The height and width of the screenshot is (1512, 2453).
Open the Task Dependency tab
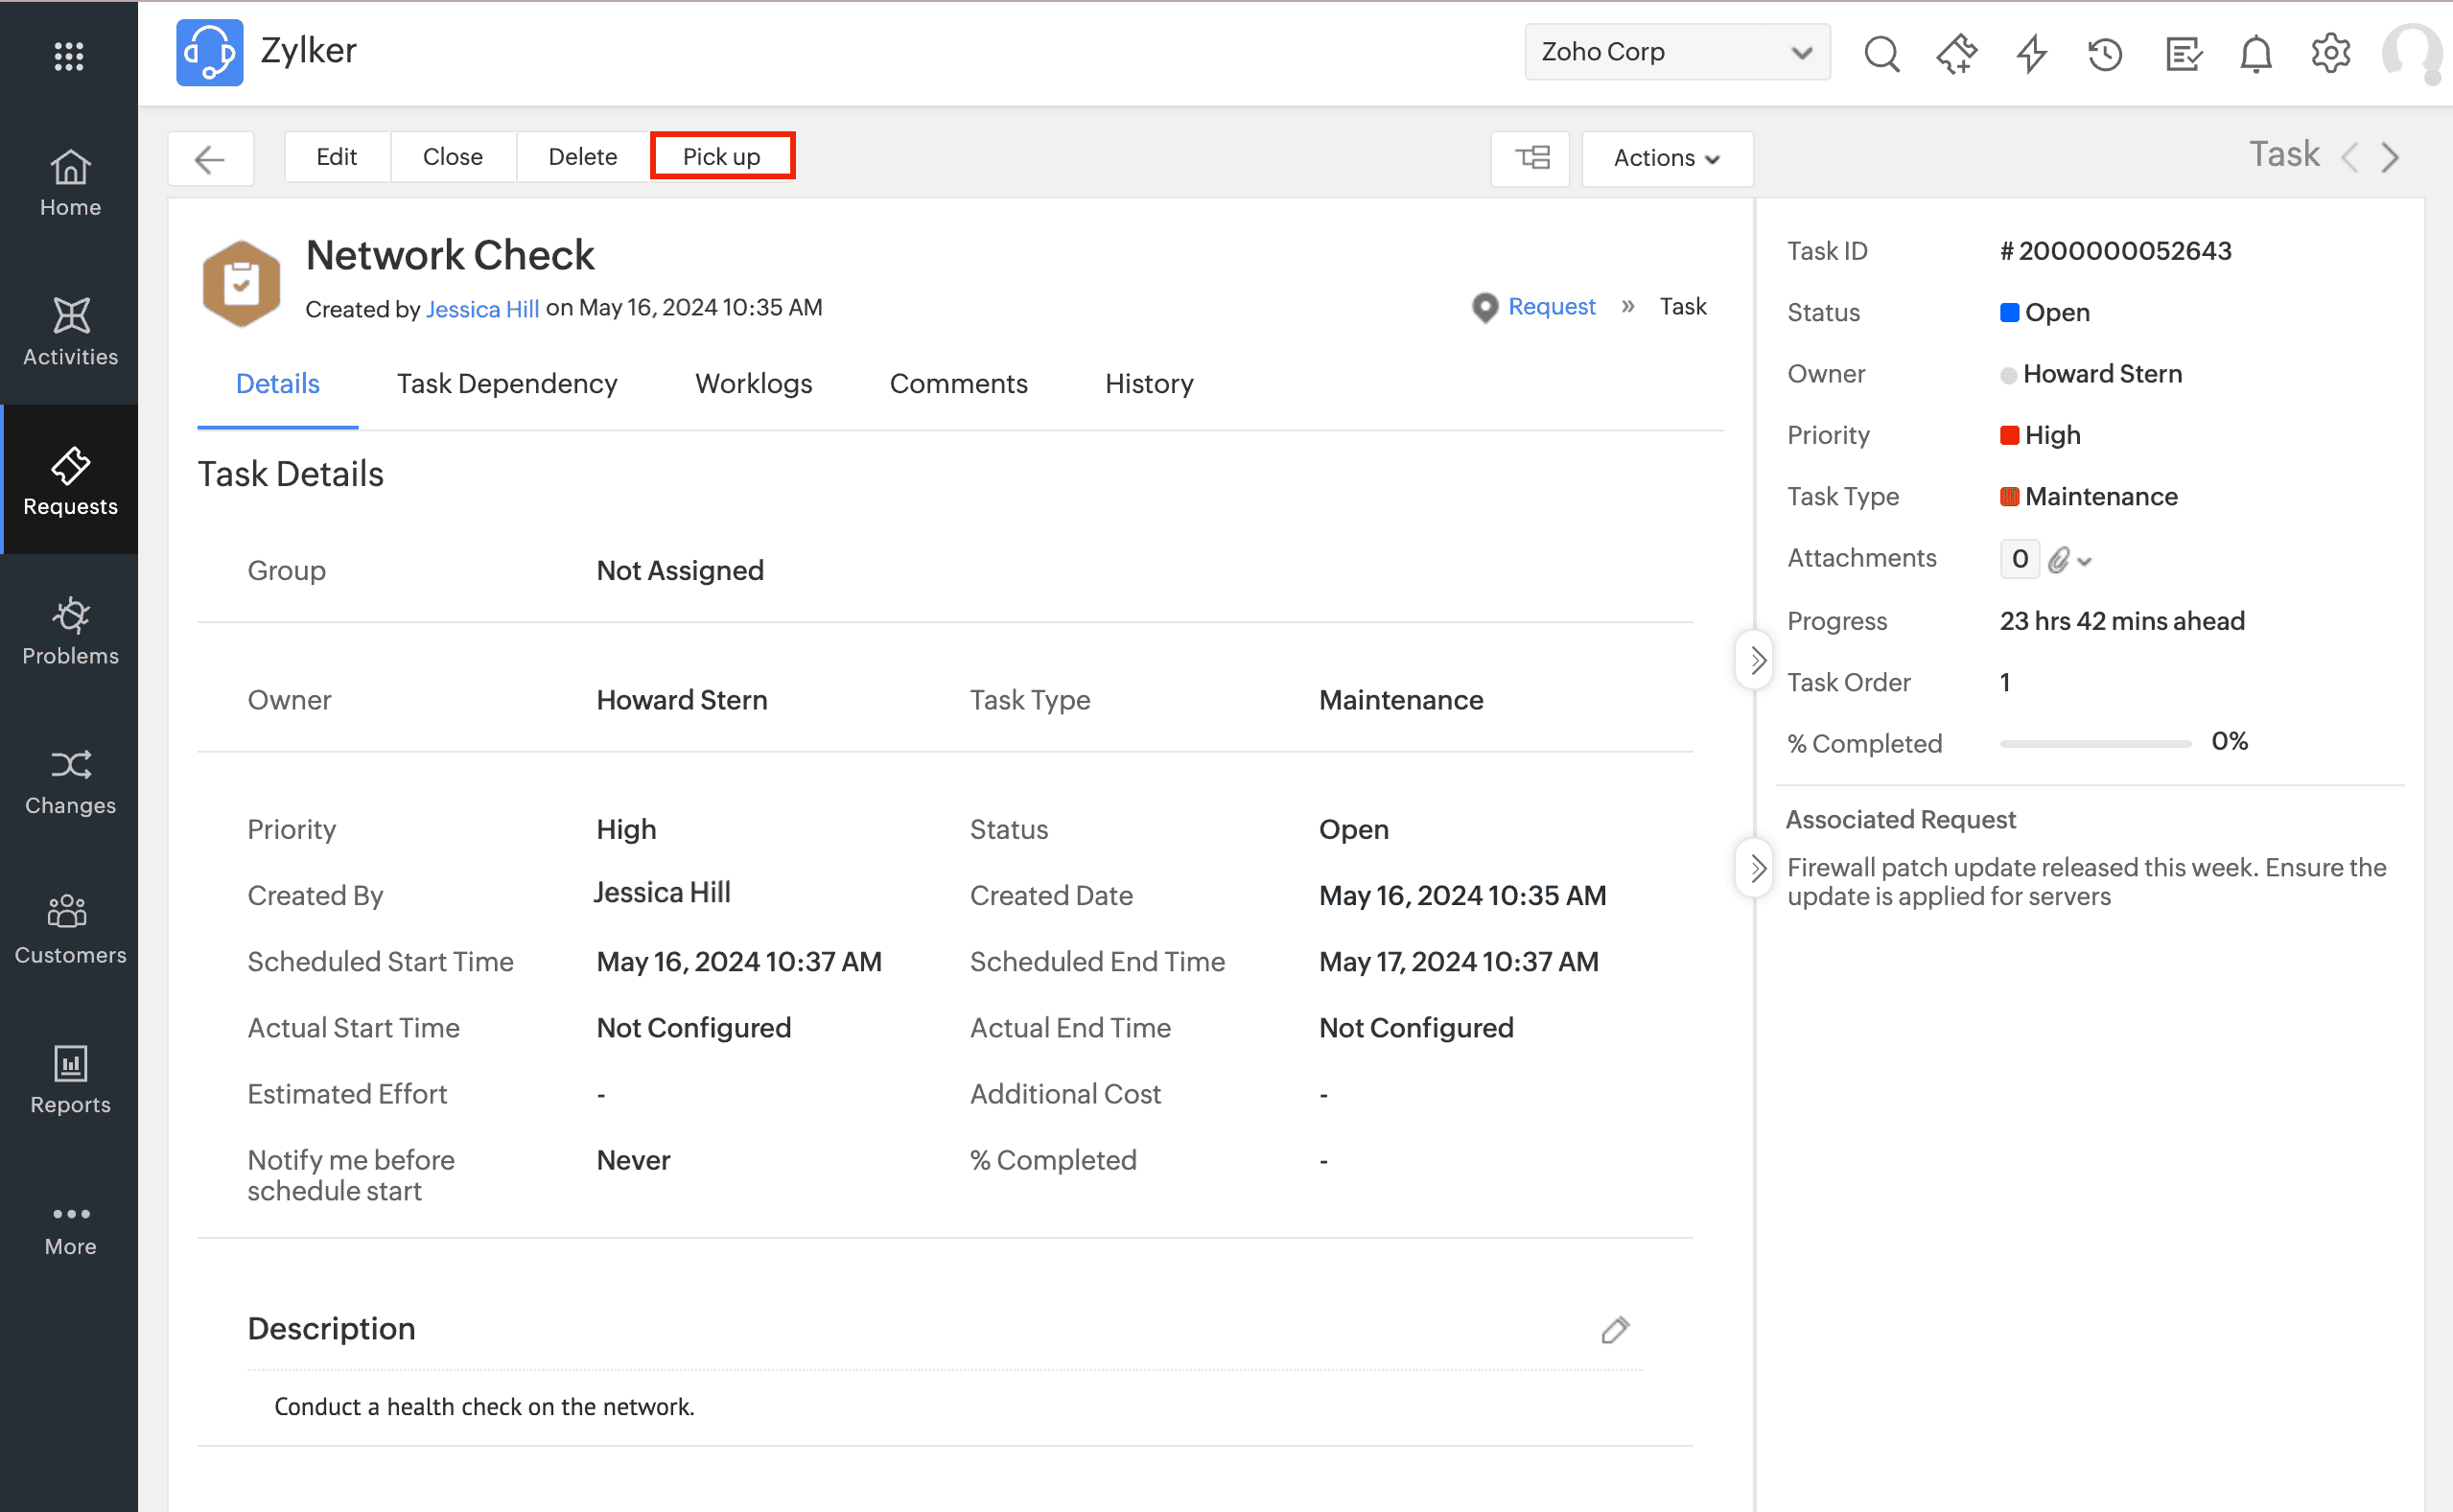[x=506, y=384]
